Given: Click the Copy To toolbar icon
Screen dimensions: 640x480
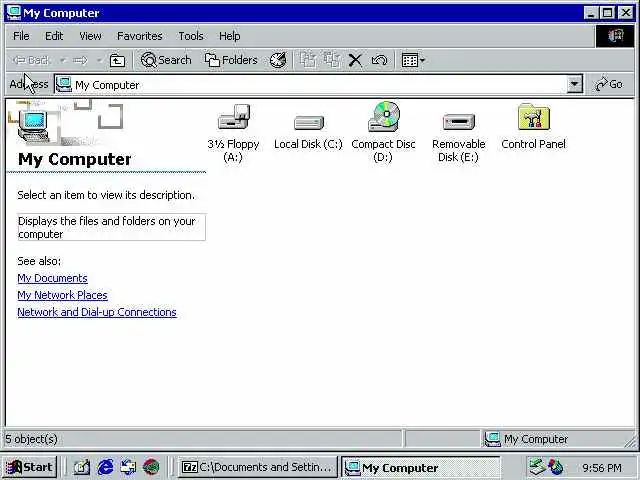Looking at the screenshot, I should pos(332,60).
